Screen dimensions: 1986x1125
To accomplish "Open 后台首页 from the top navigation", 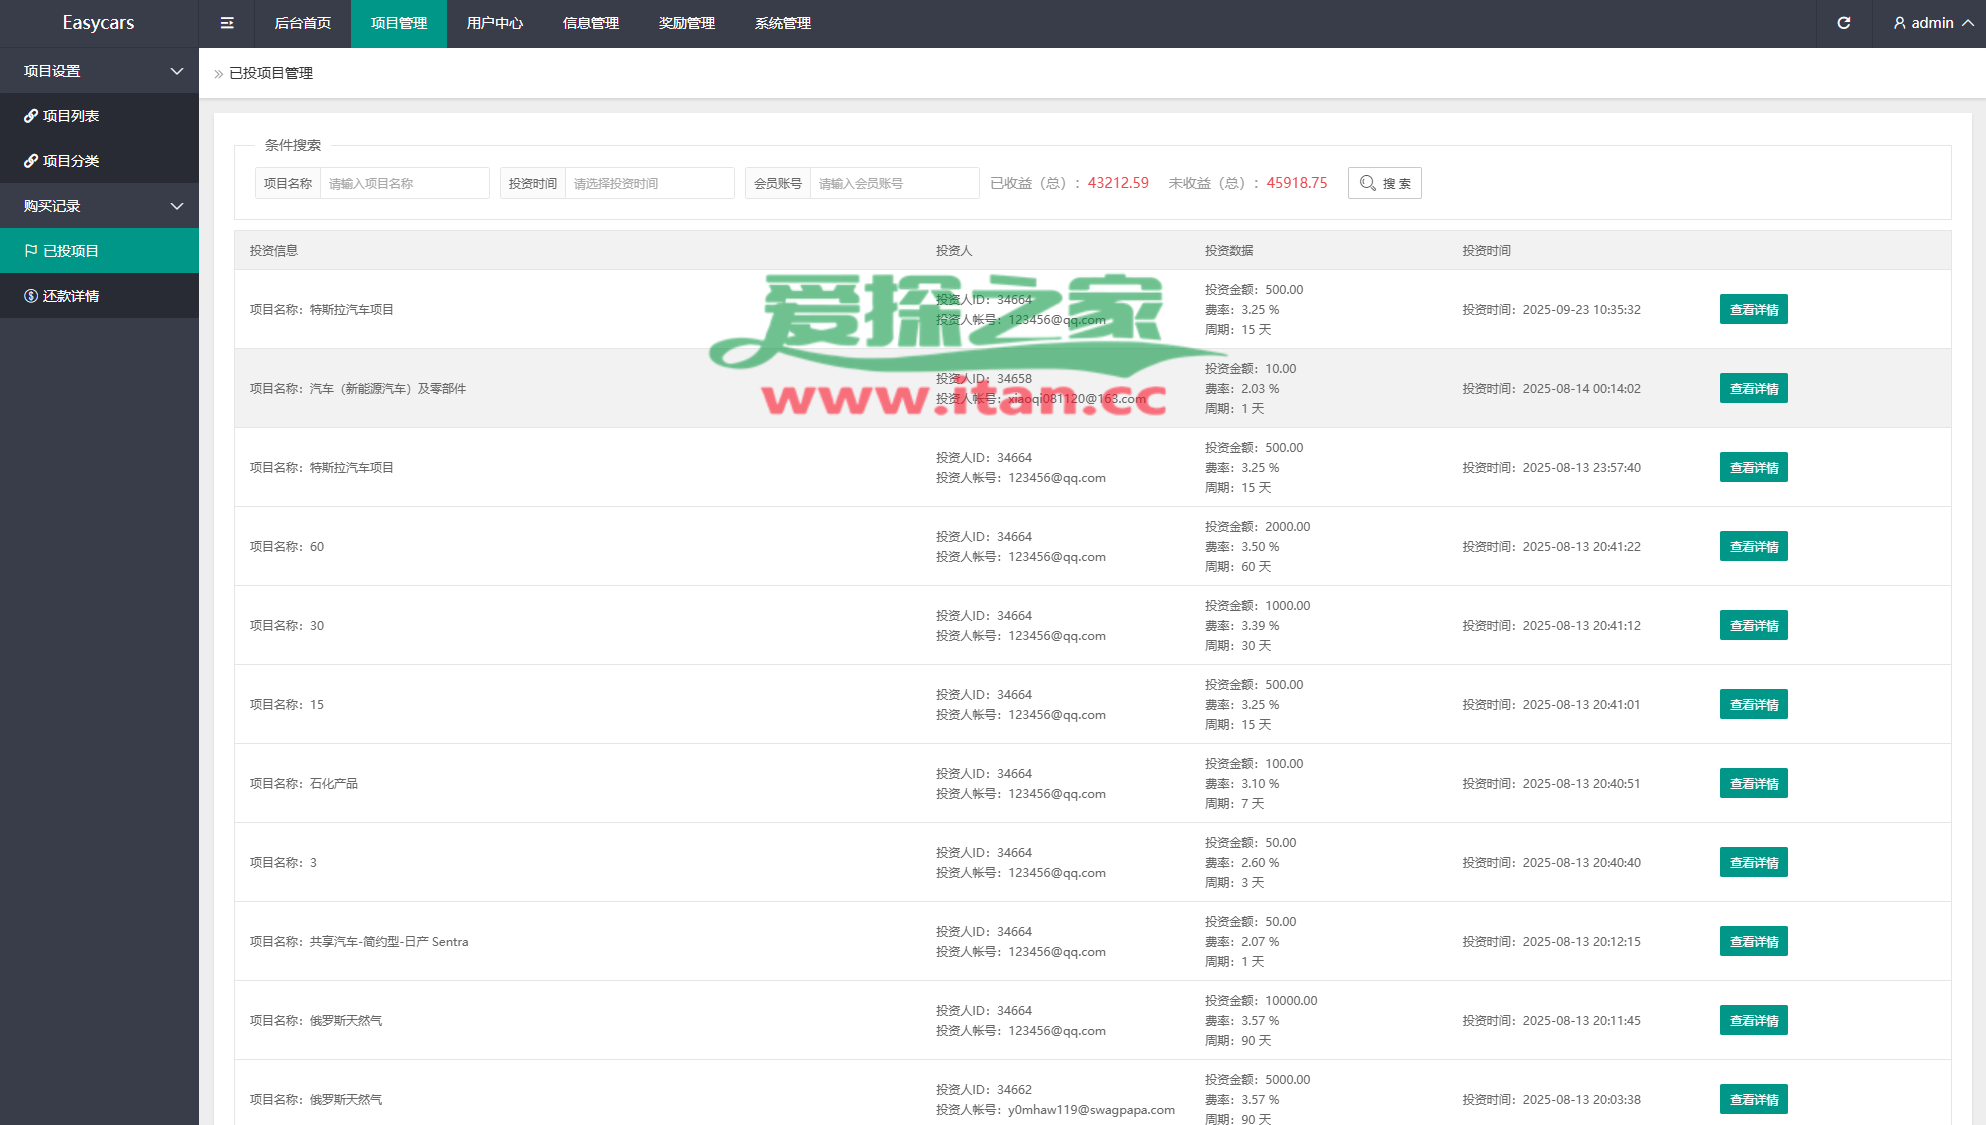I will coord(302,23).
